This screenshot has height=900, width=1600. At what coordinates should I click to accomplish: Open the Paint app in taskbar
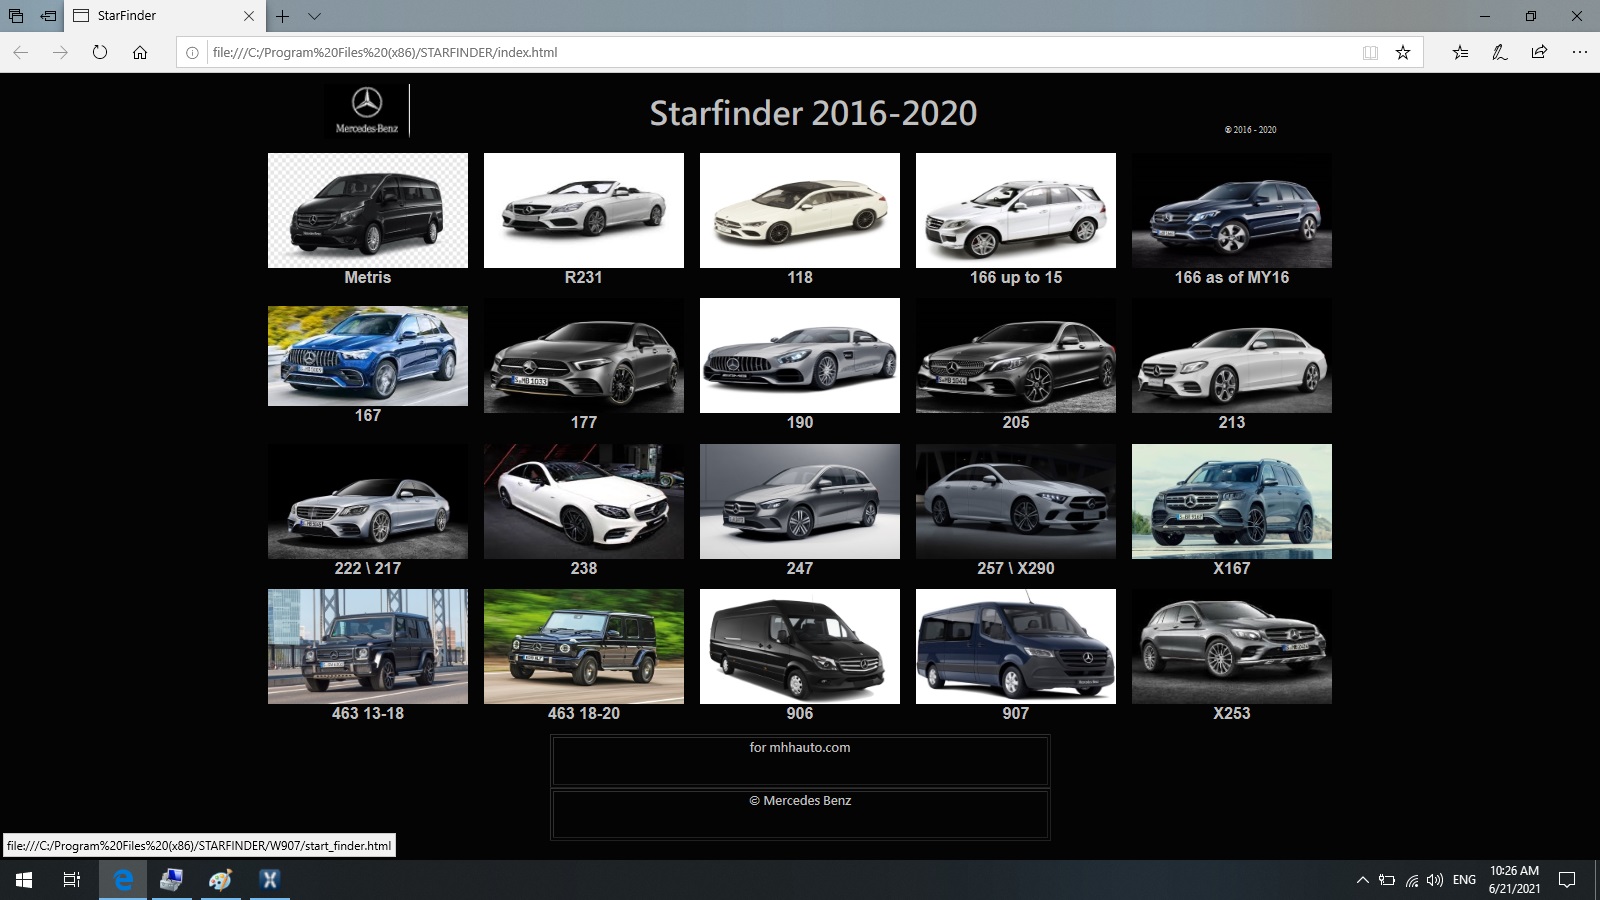tap(220, 880)
